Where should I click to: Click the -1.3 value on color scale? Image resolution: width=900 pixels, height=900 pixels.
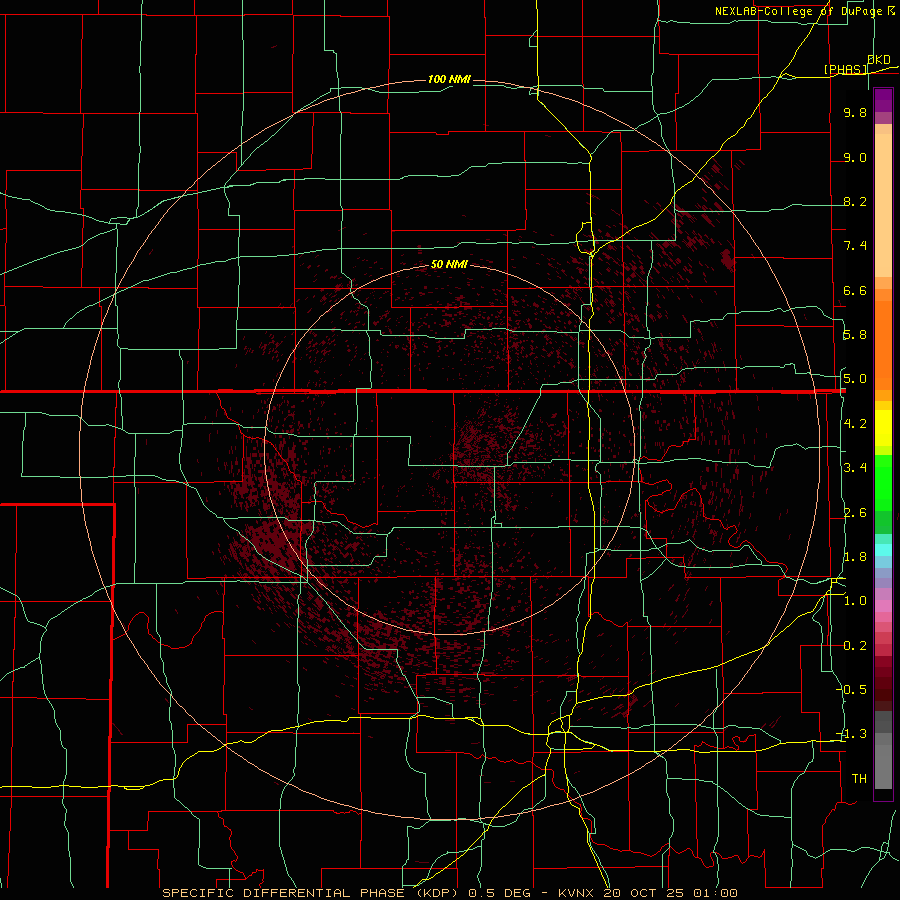click(x=853, y=734)
